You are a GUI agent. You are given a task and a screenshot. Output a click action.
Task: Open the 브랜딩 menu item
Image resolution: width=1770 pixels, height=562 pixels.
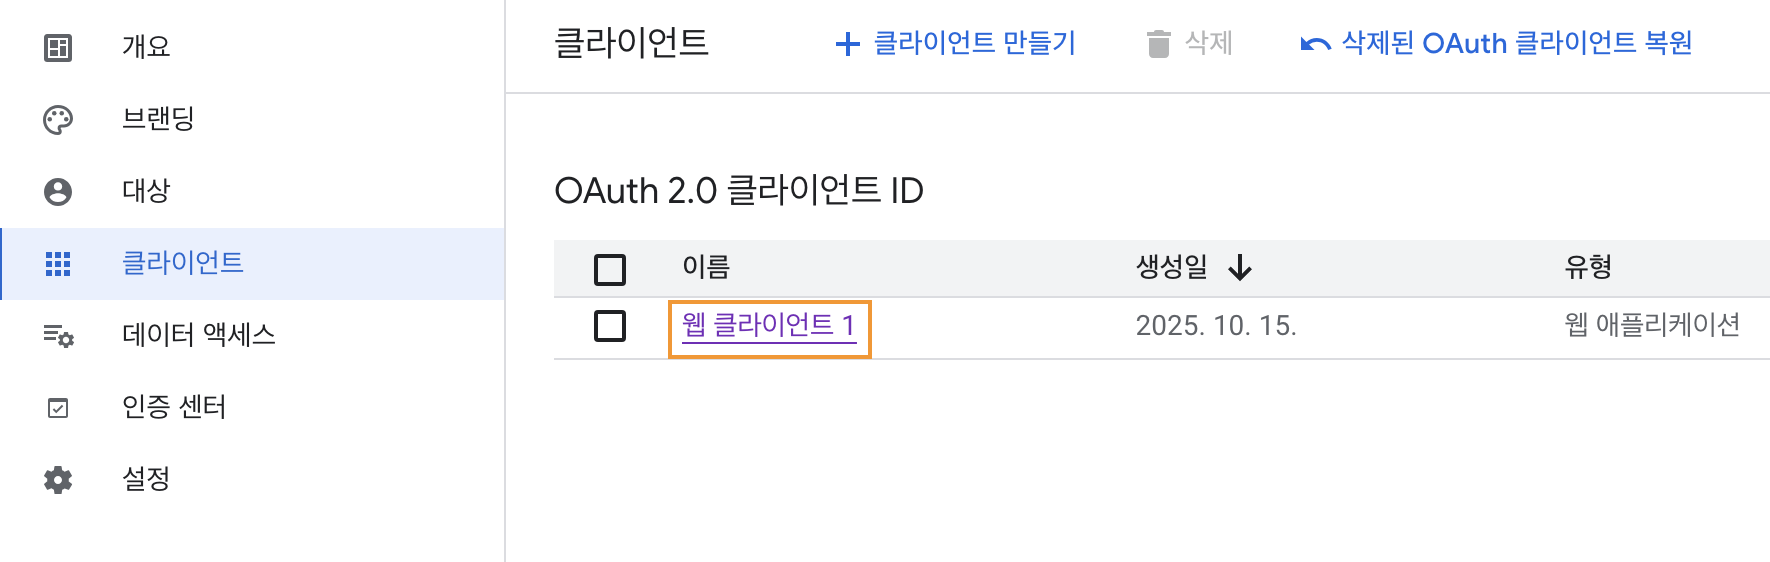[158, 119]
